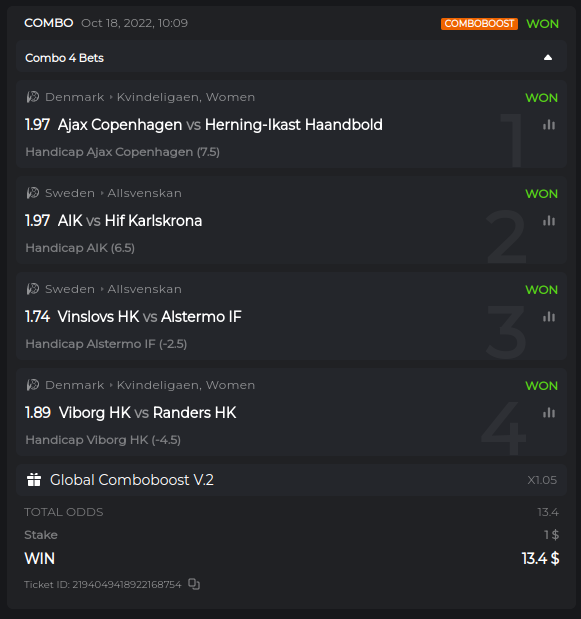Click the Global Comboboost V.2 row
This screenshot has width=581, height=619.
(x=291, y=480)
